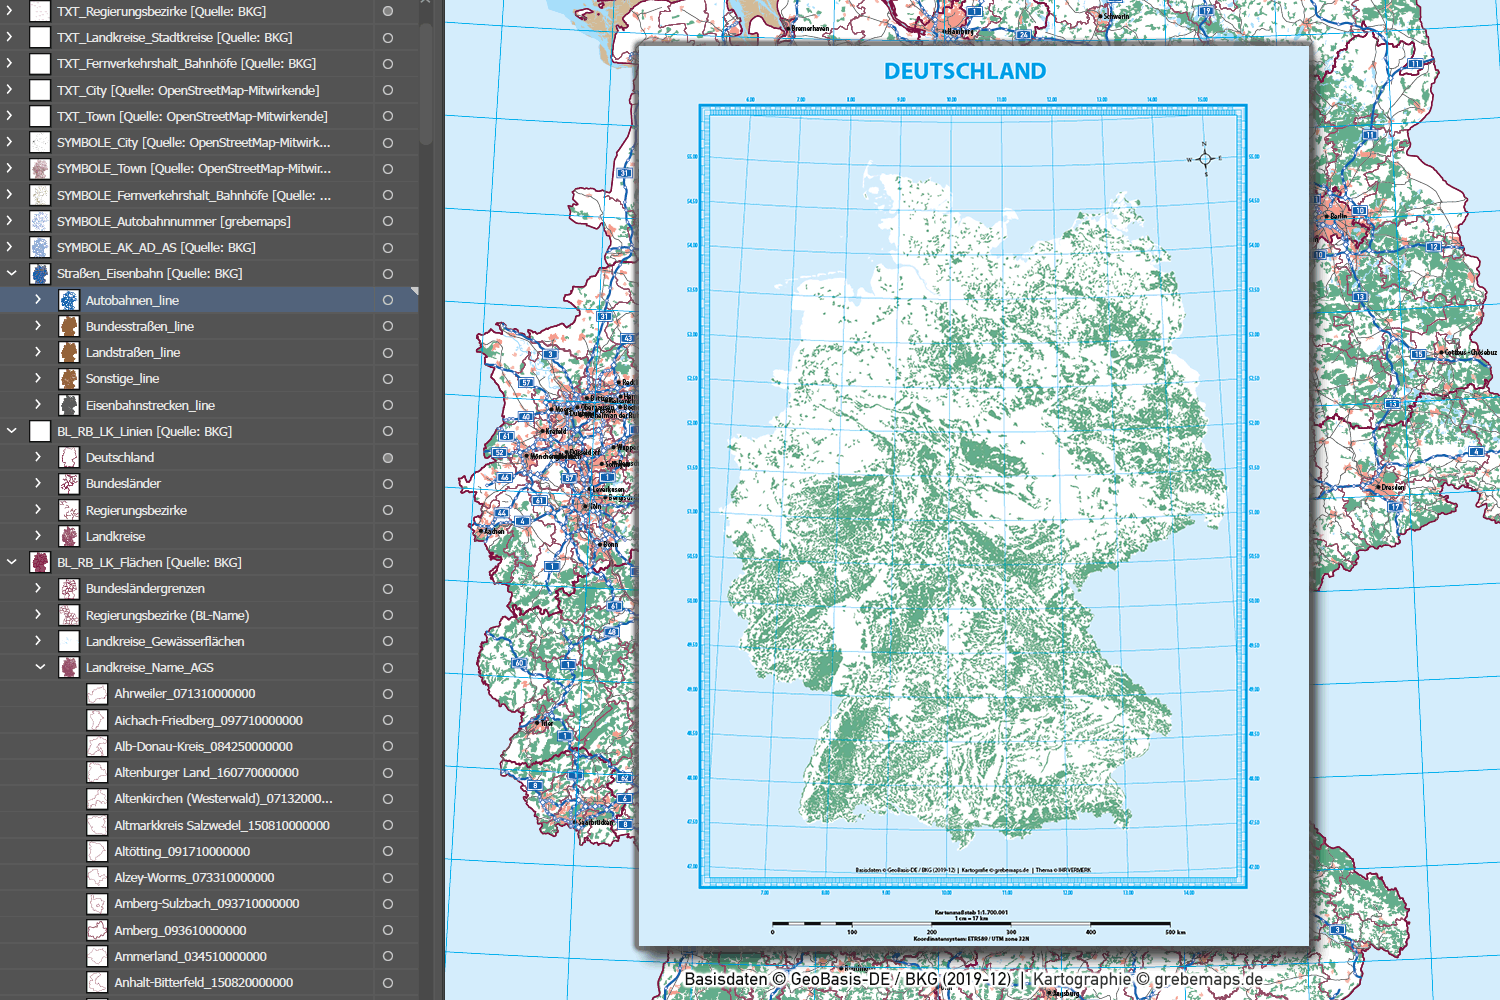Toggle target circle for Landstraßen_line sublayer

click(388, 353)
